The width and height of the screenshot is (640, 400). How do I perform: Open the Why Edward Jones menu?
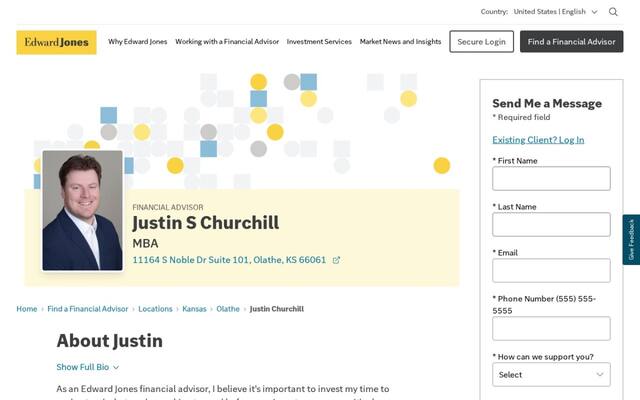tap(138, 42)
